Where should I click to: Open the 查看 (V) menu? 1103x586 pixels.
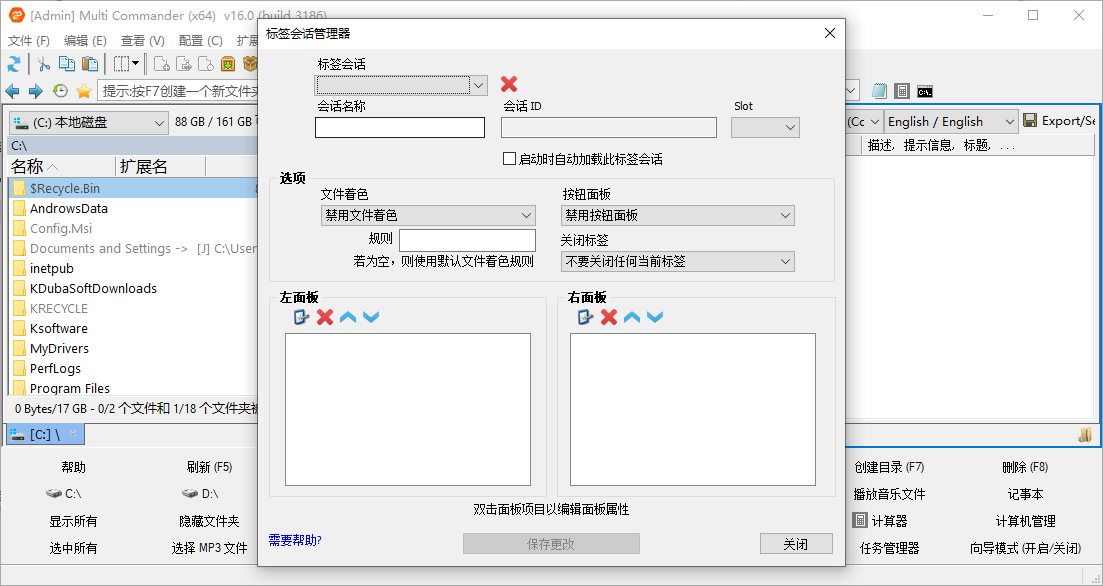tap(143, 41)
